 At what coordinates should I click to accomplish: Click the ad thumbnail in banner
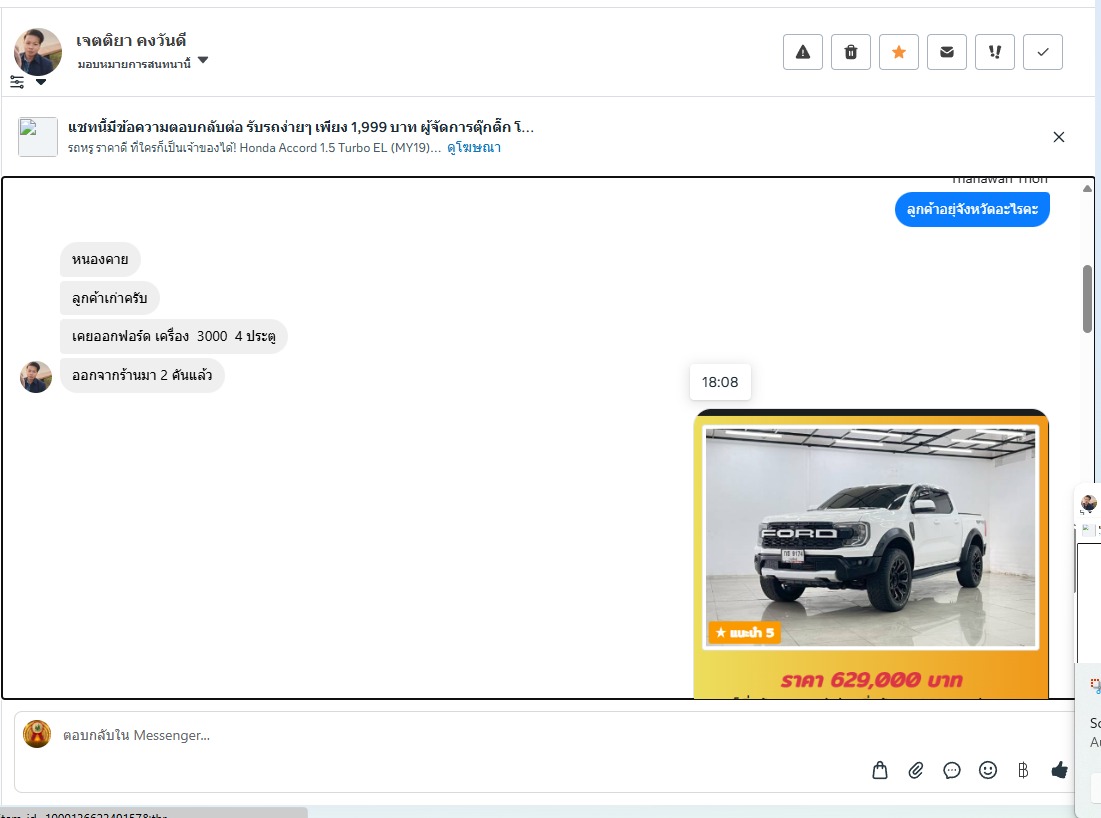coord(38,137)
